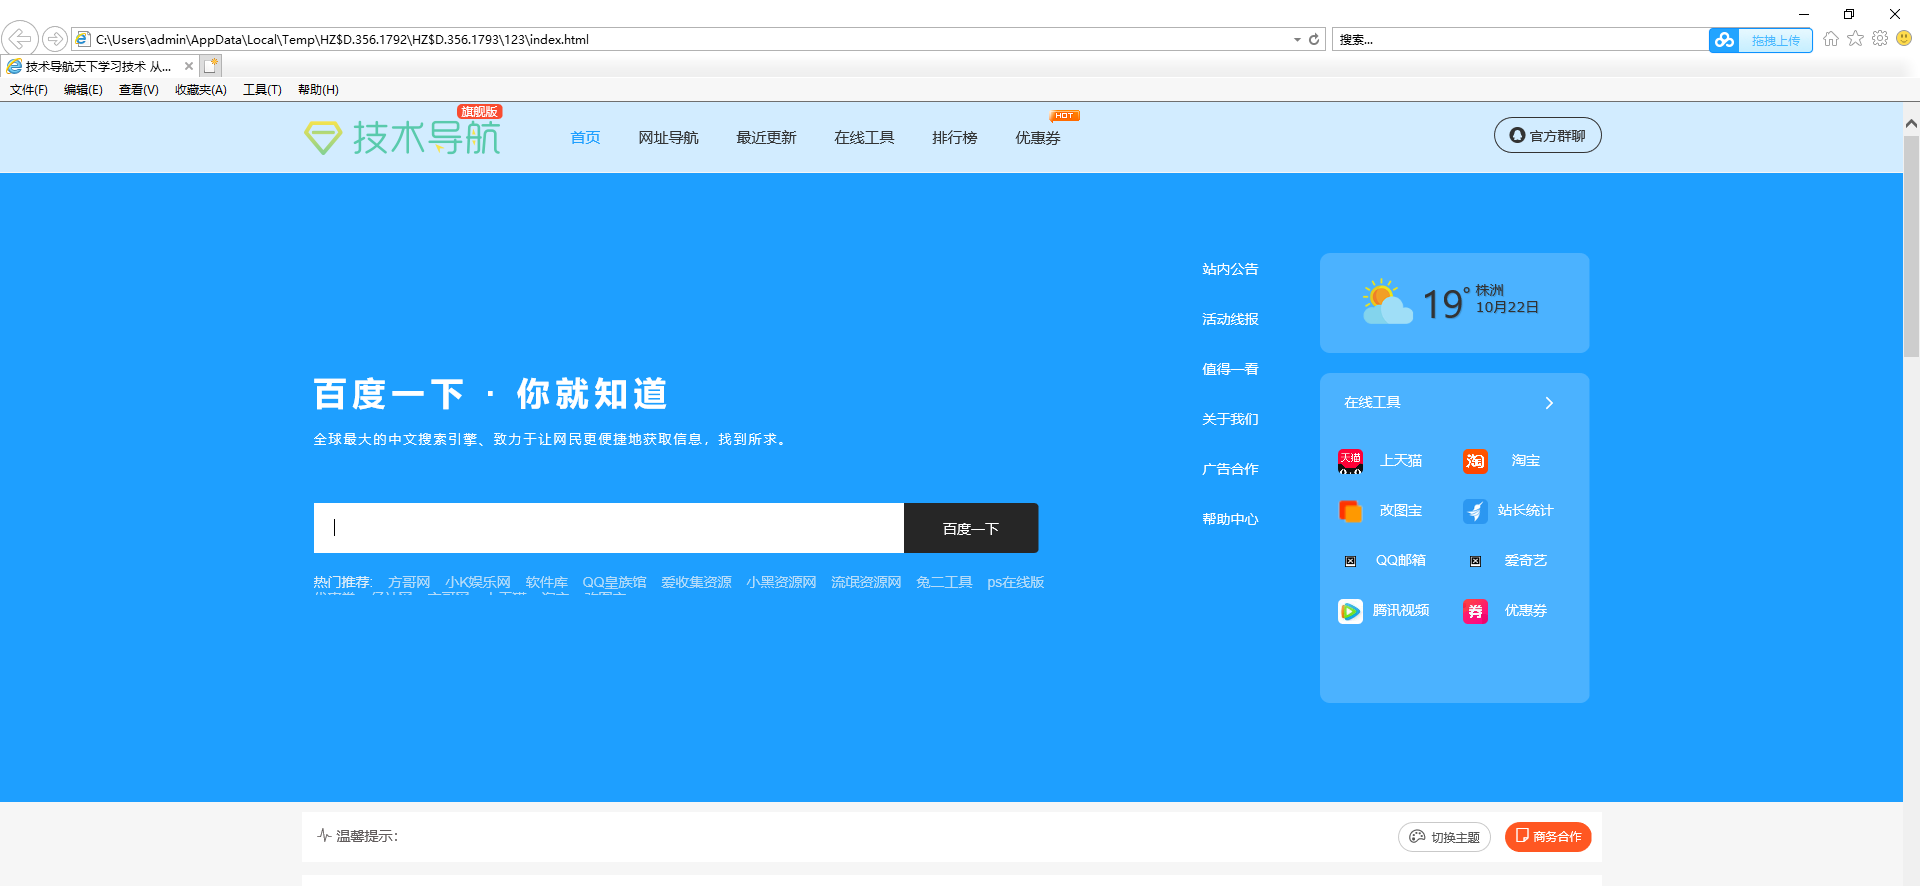The width and height of the screenshot is (1920, 886).
Task: Click the coupon (优惠券) pink icon
Action: click(1475, 611)
